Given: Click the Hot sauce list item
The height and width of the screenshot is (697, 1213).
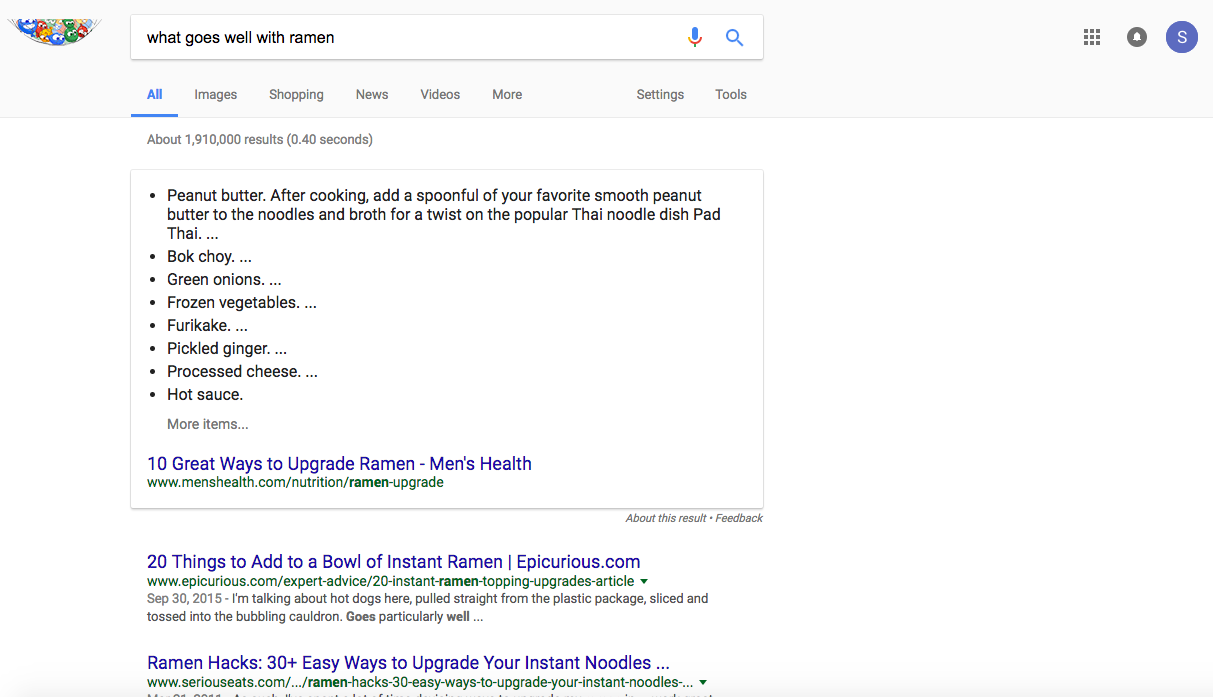Looking at the screenshot, I should (205, 395).
